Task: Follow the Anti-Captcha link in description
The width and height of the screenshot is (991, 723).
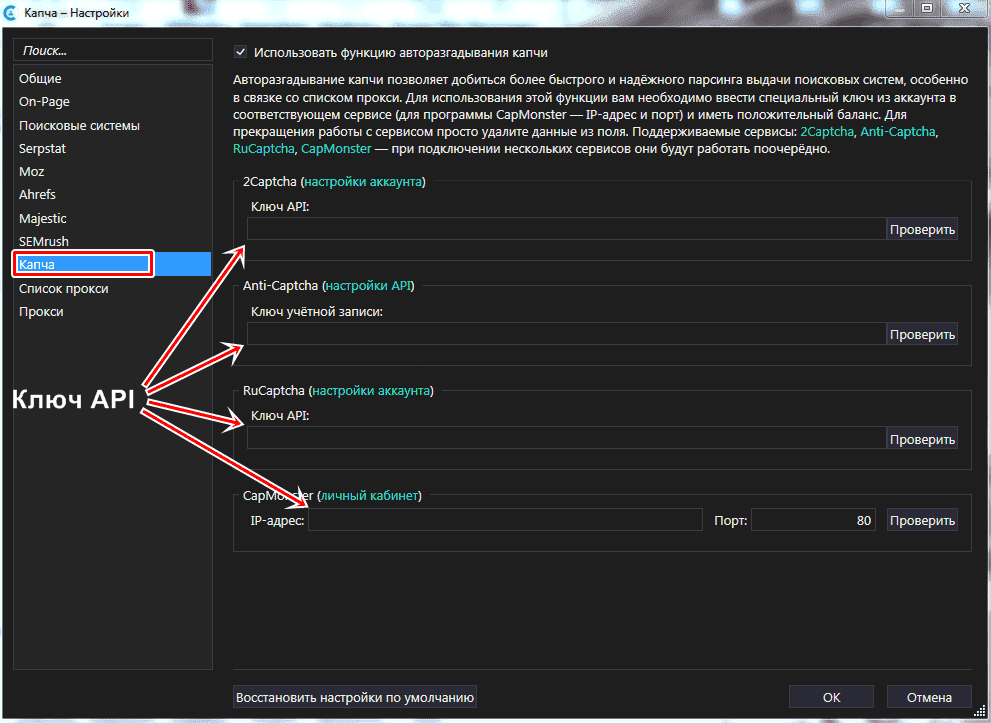Action: (x=899, y=133)
